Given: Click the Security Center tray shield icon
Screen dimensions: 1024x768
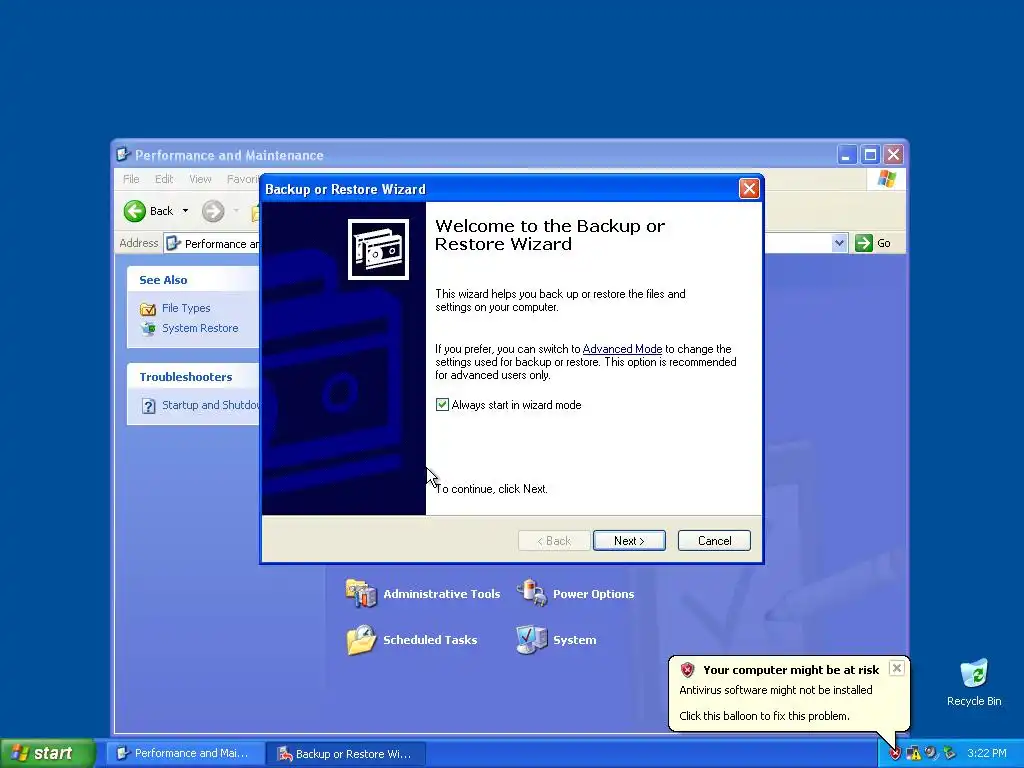Looking at the screenshot, I should [895, 753].
